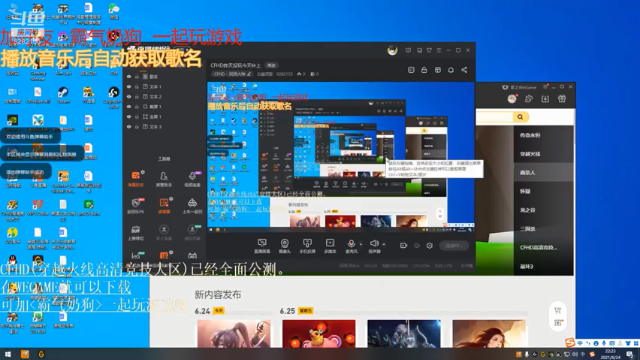Toggle the preview eye icon in the bottom bar
Viewport: 640px width, 360px height.
417,245
